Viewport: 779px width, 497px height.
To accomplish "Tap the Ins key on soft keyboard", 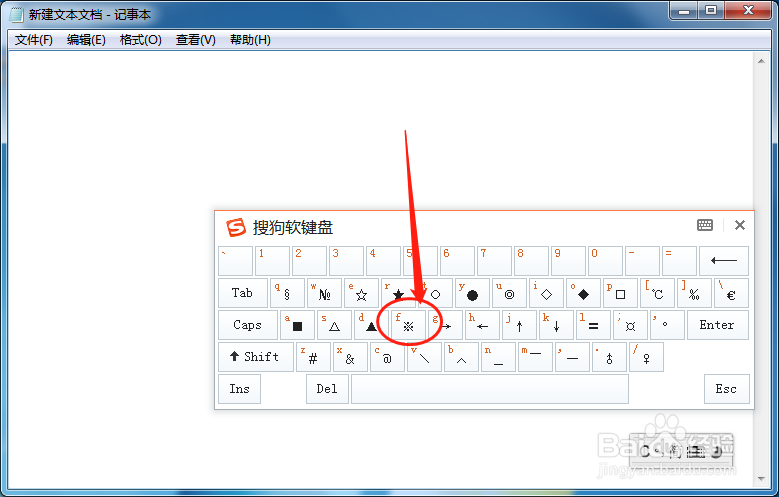I will pos(239,389).
